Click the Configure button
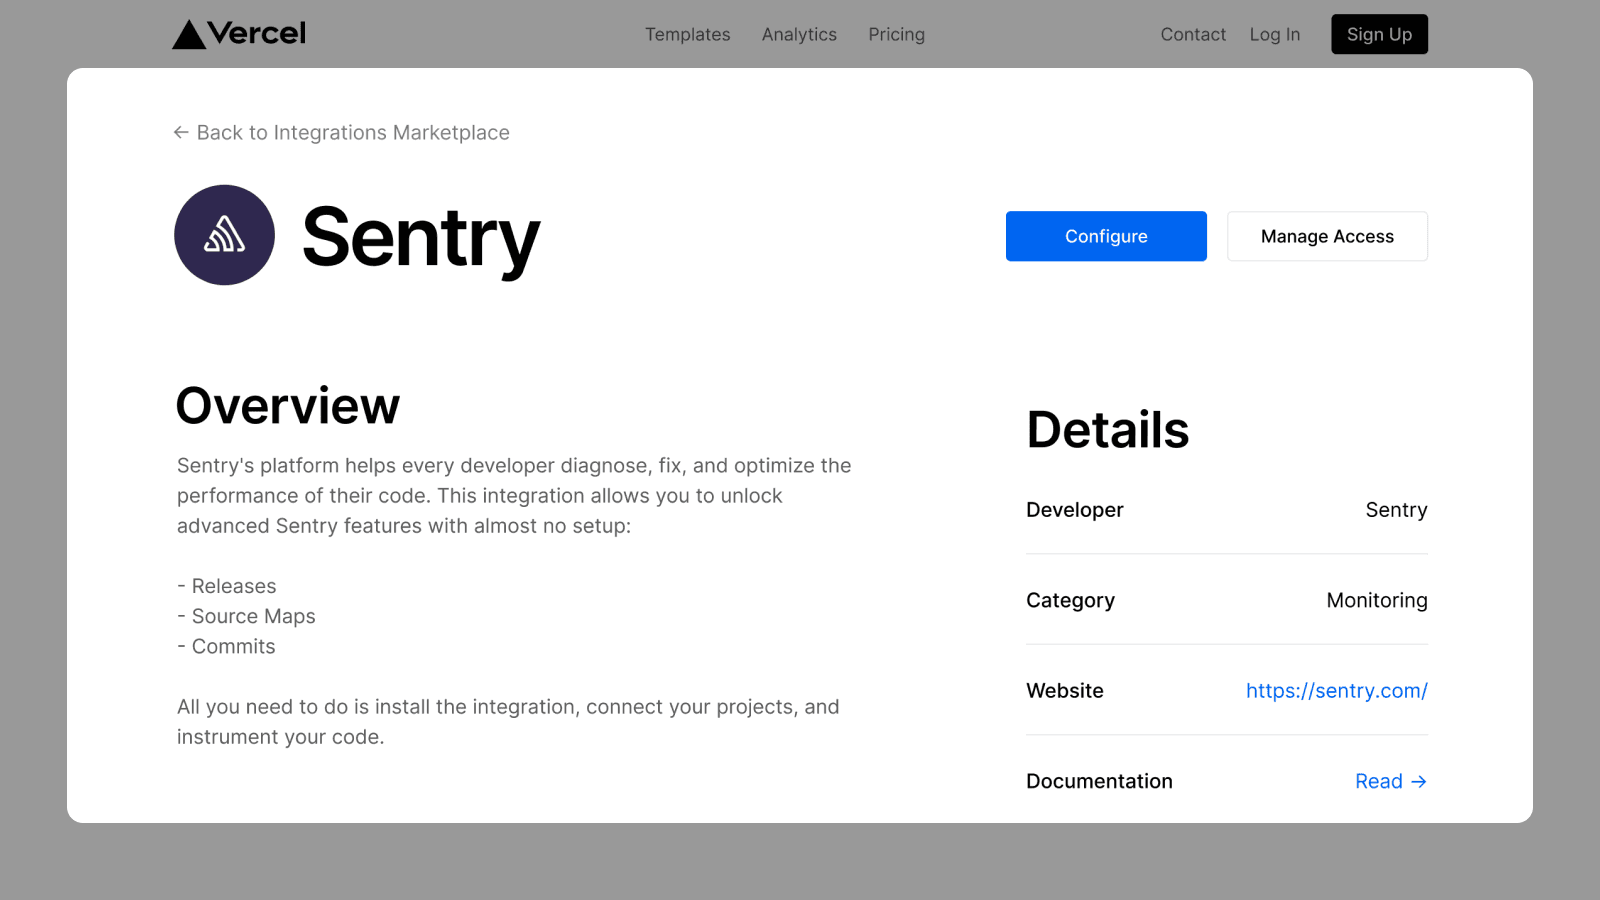Viewport: 1600px width, 900px height. pos(1106,236)
